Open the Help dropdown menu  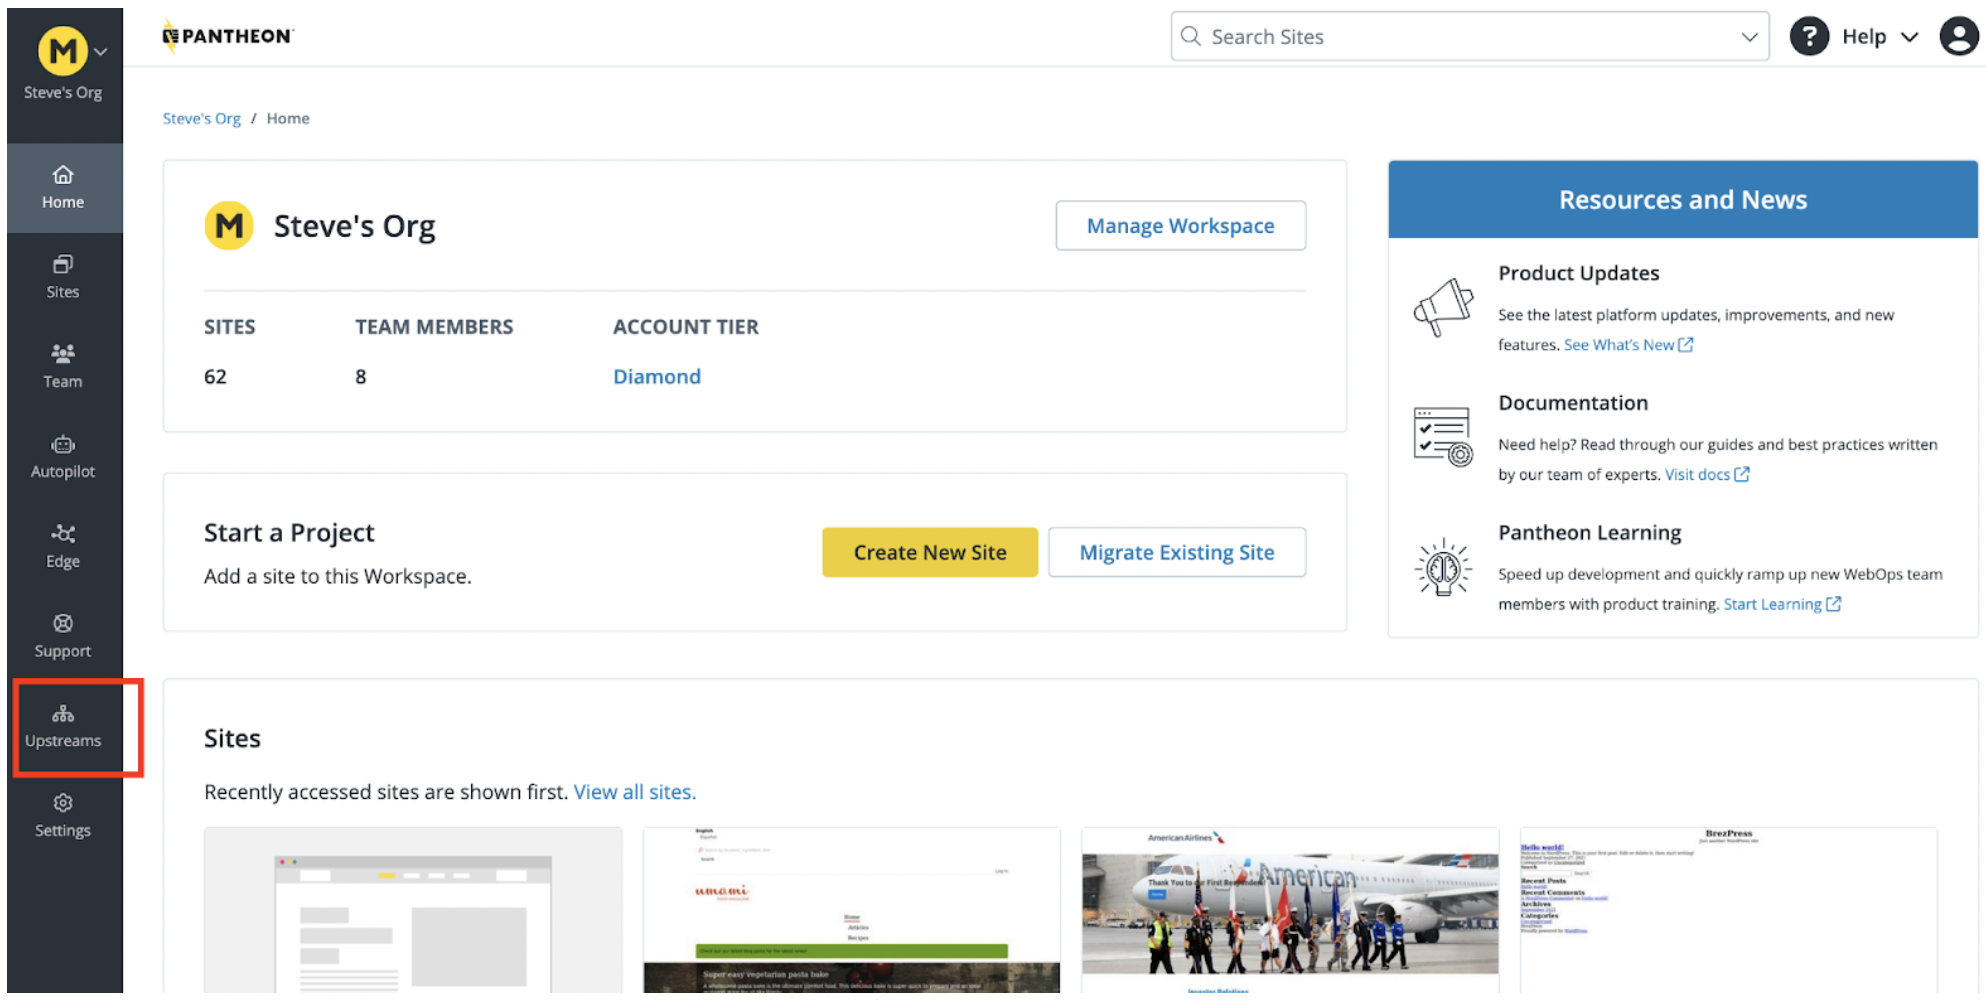click(x=1864, y=37)
